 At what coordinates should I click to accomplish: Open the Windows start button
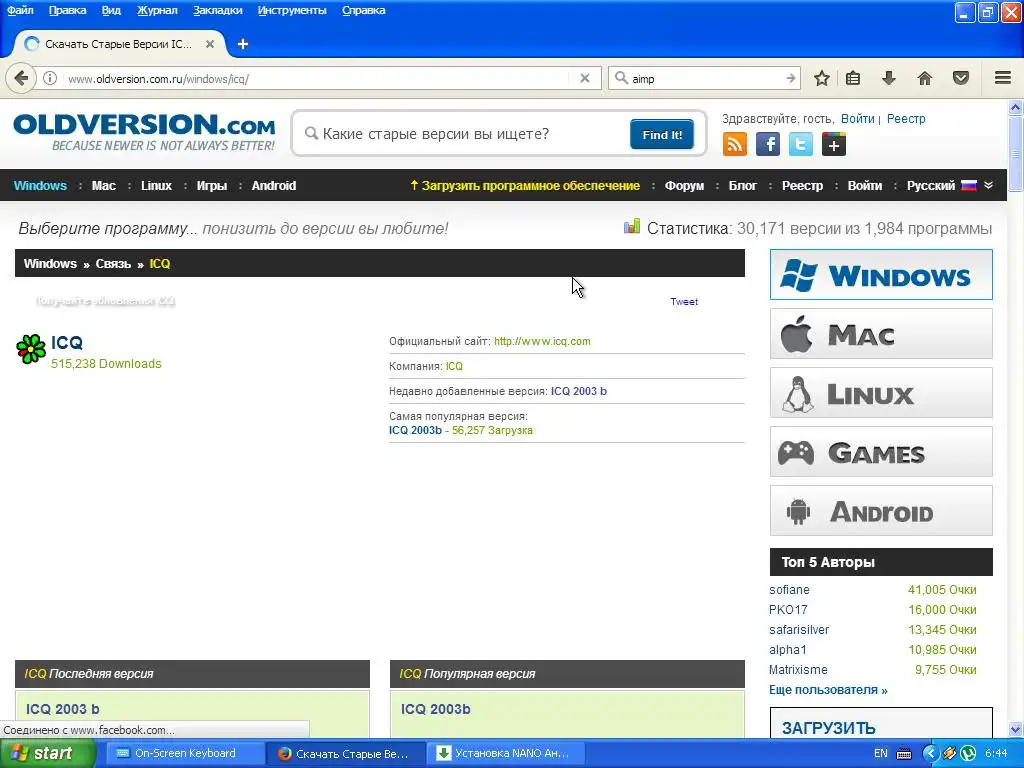[x=47, y=753]
